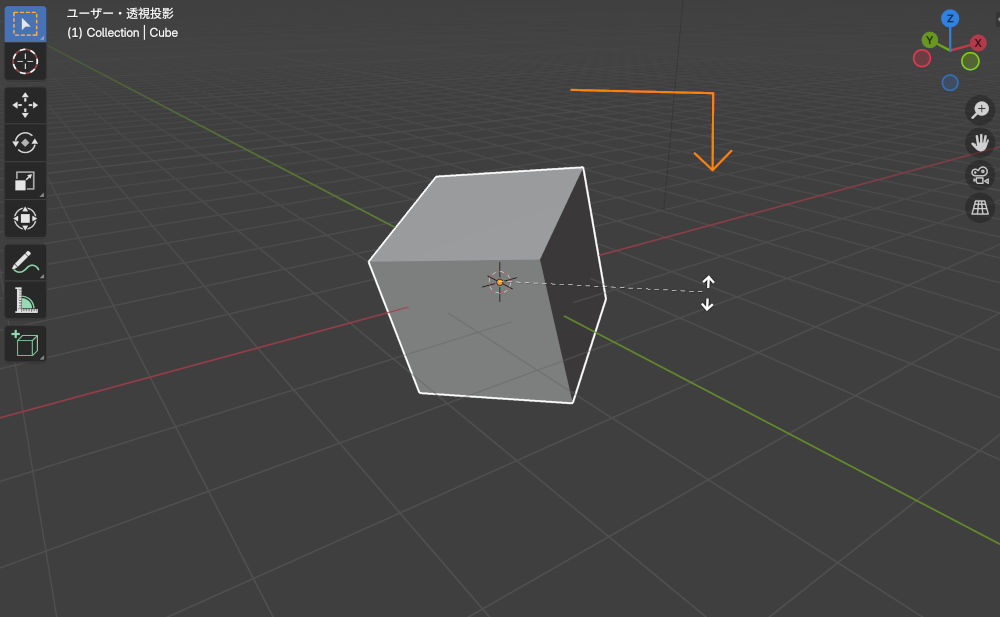Snap view to green Y axis
This screenshot has height=617, width=1000.
tap(930, 40)
